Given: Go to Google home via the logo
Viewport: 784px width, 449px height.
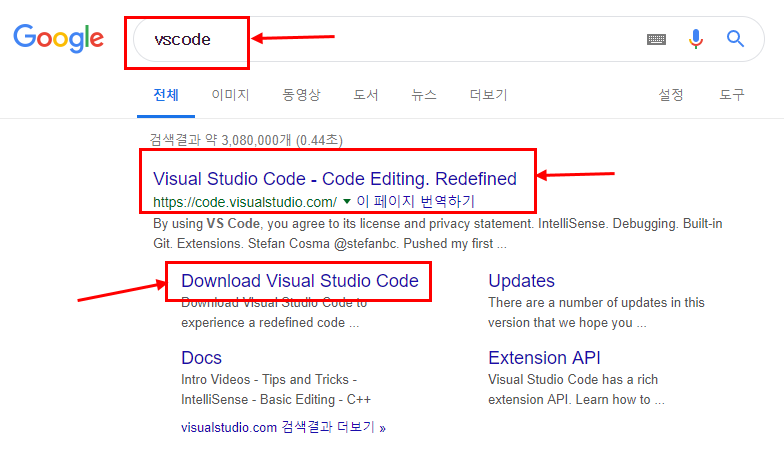Looking at the screenshot, I should point(58,38).
